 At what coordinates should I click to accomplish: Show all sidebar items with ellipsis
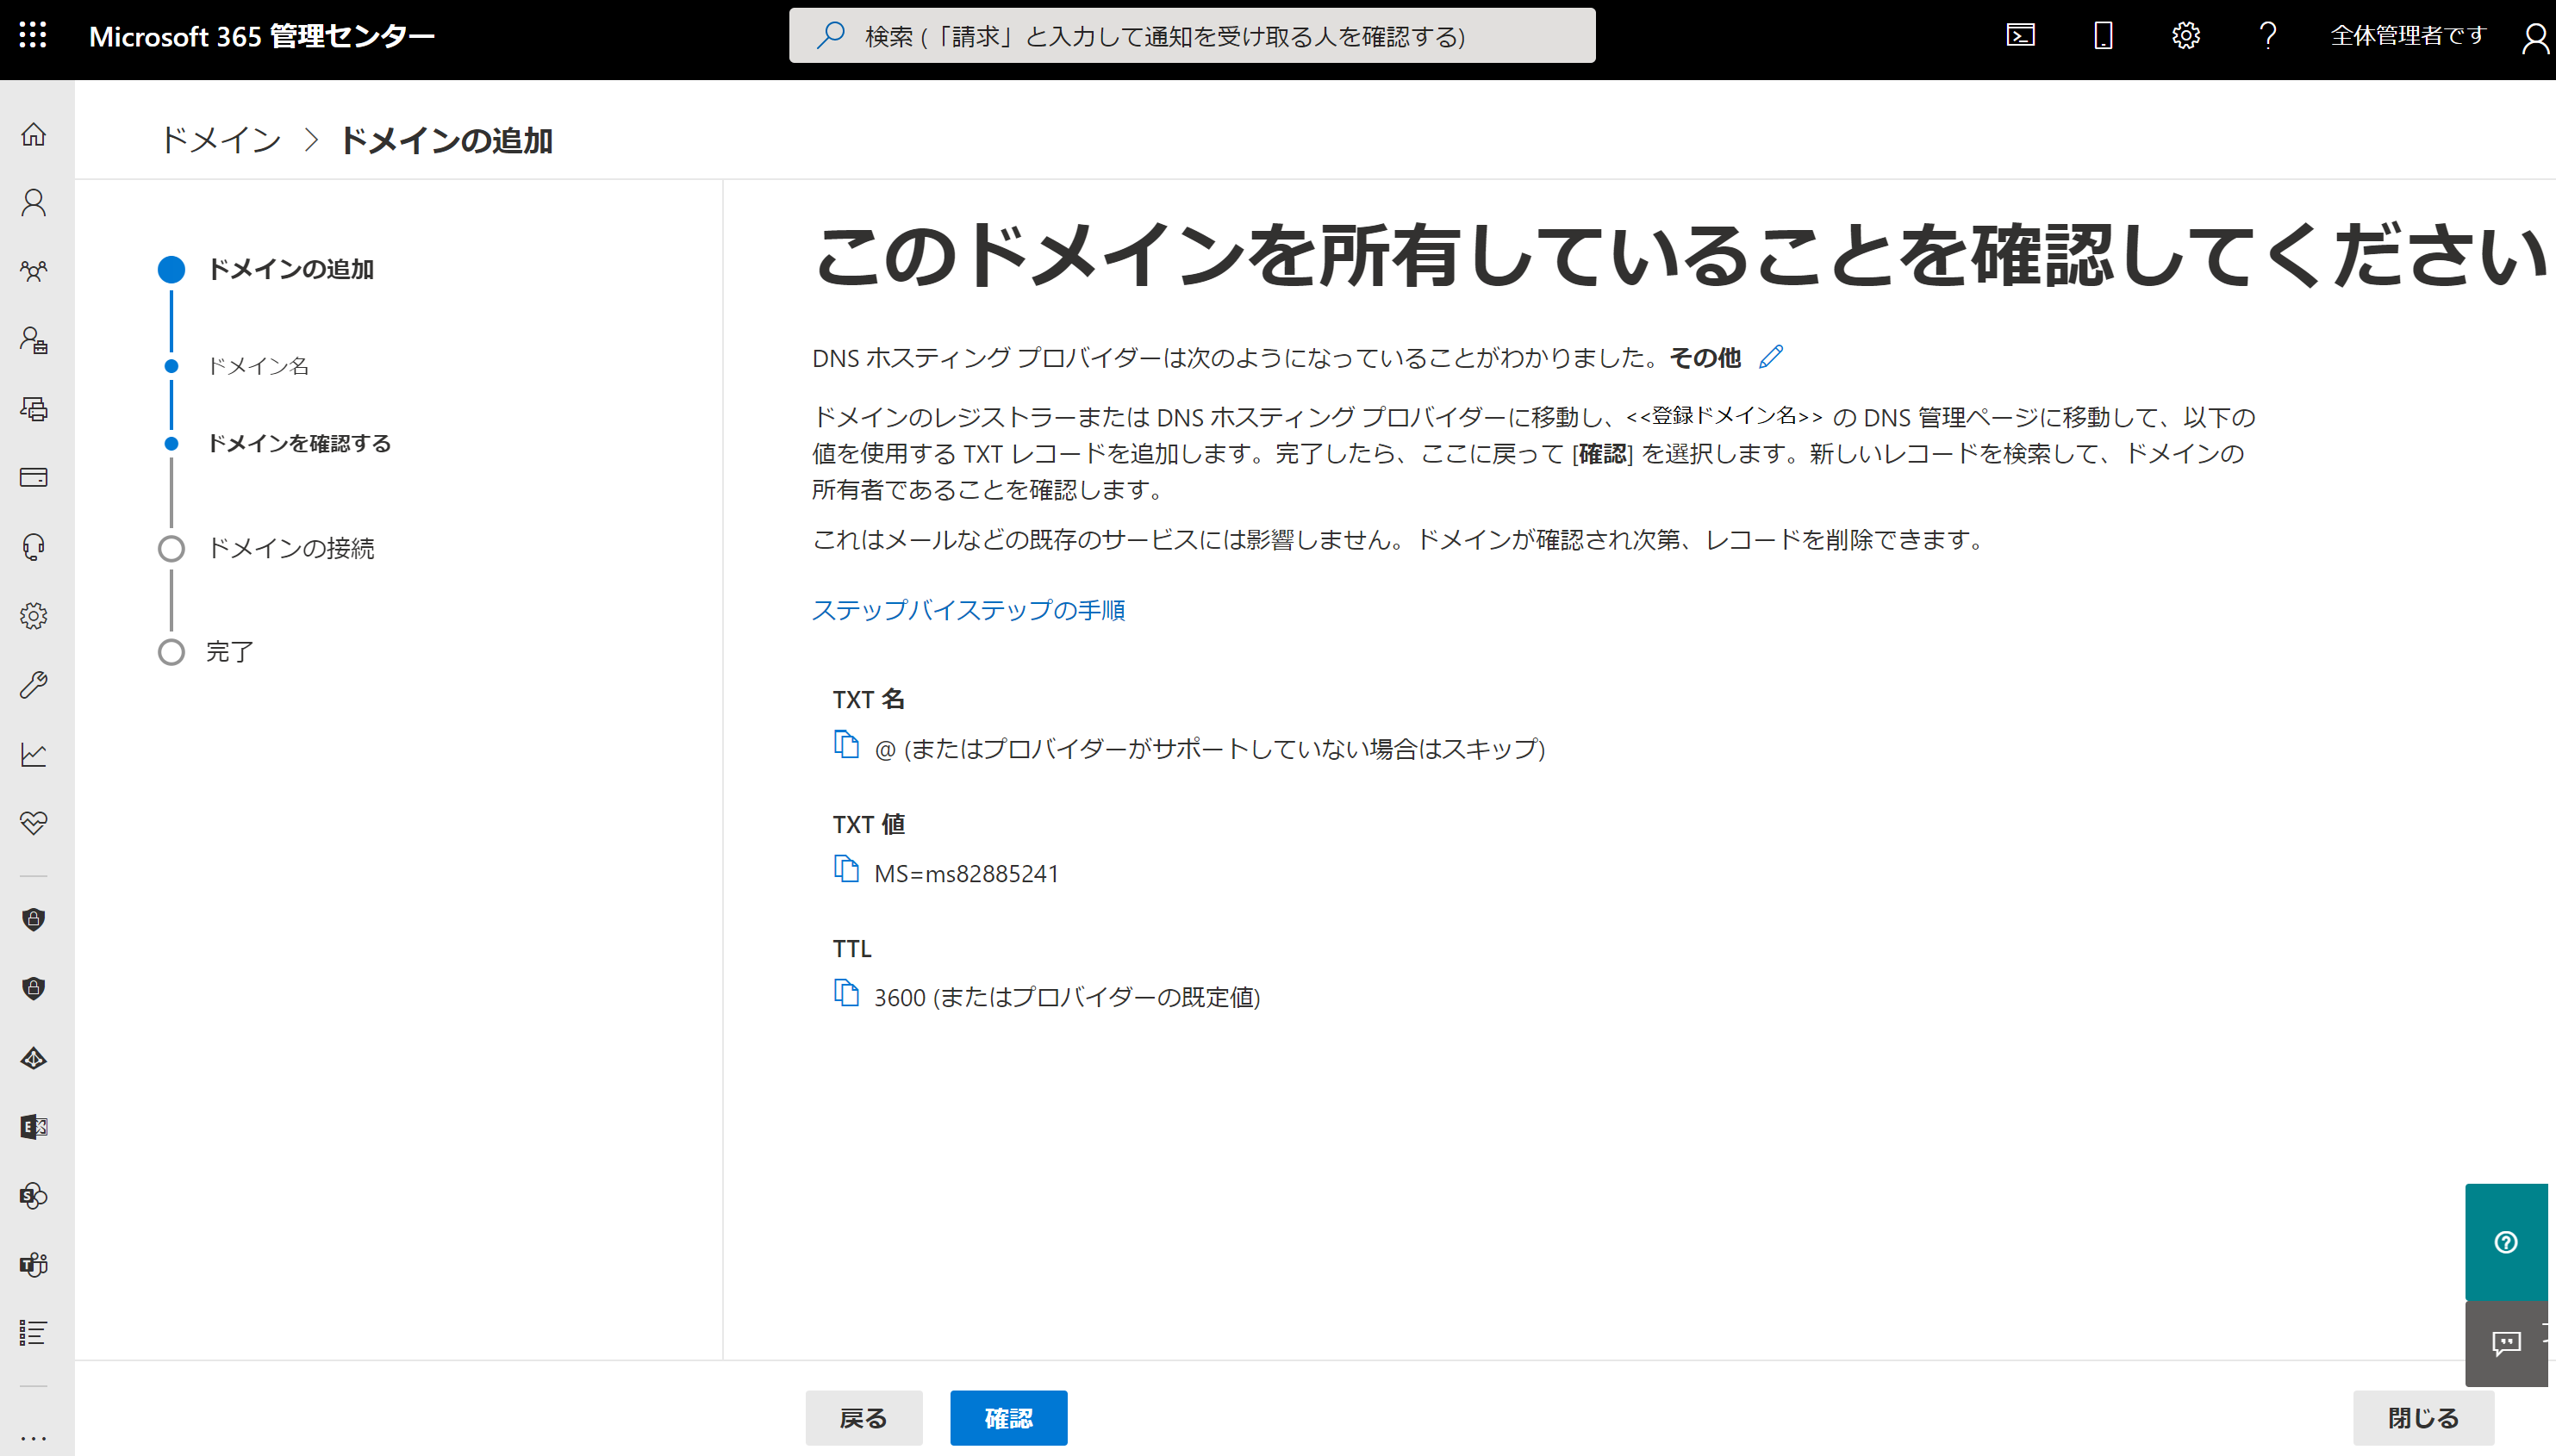33,1438
